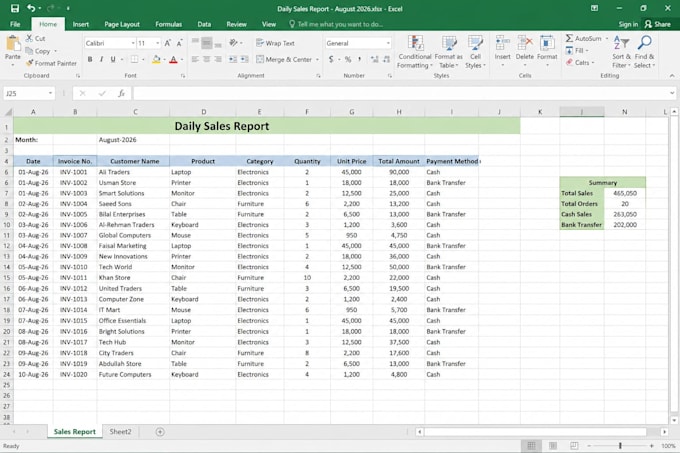
Task: Click the Save icon in title bar
Action: coord(15,8)
